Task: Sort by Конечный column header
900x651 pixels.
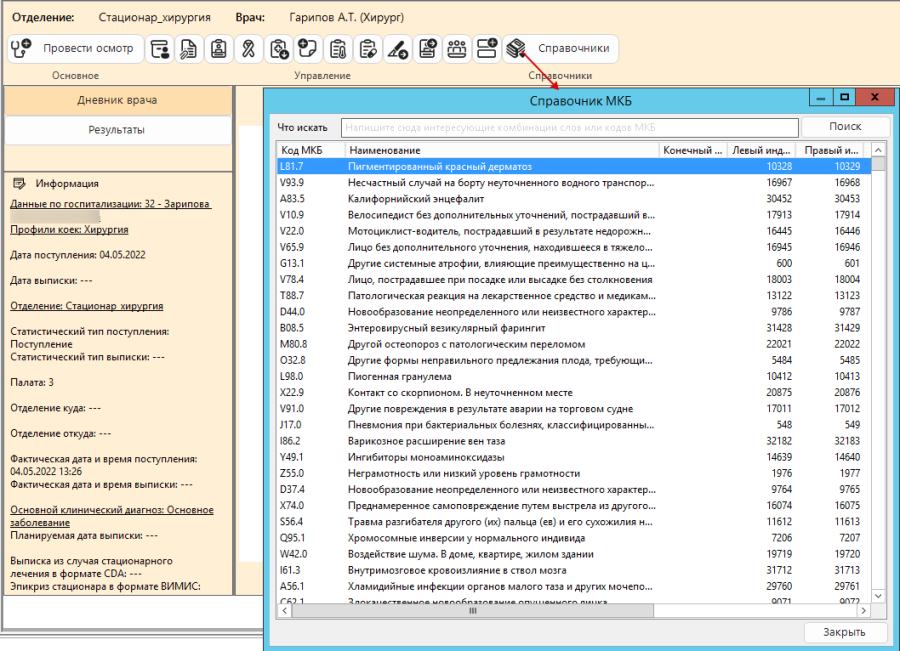Action: point(693,150)
